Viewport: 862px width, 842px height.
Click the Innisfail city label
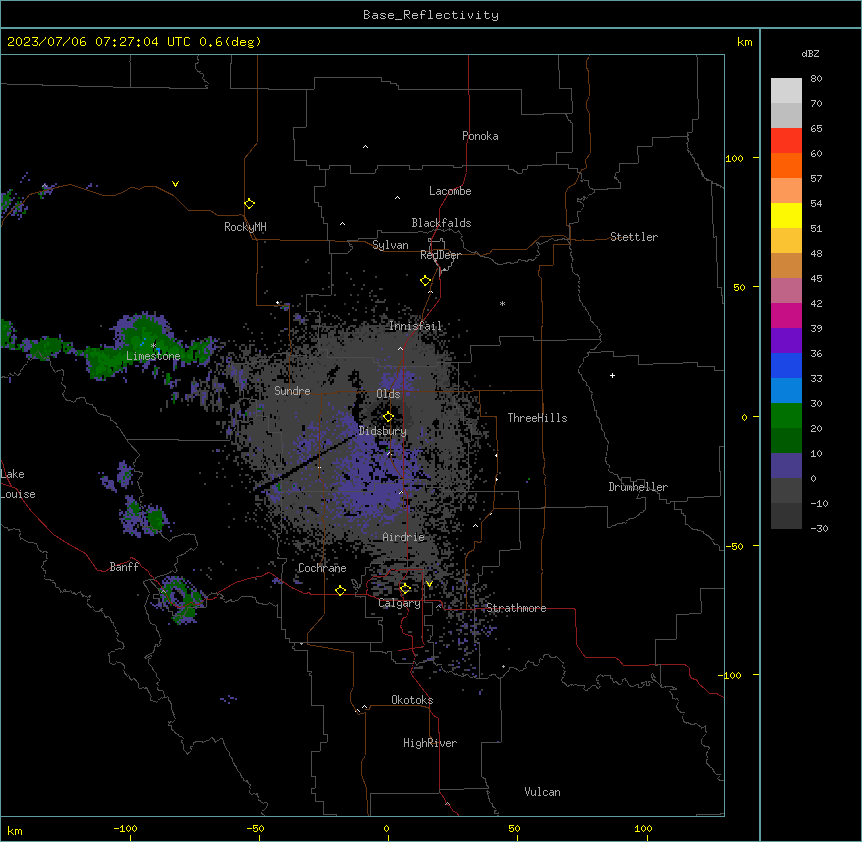415,326
